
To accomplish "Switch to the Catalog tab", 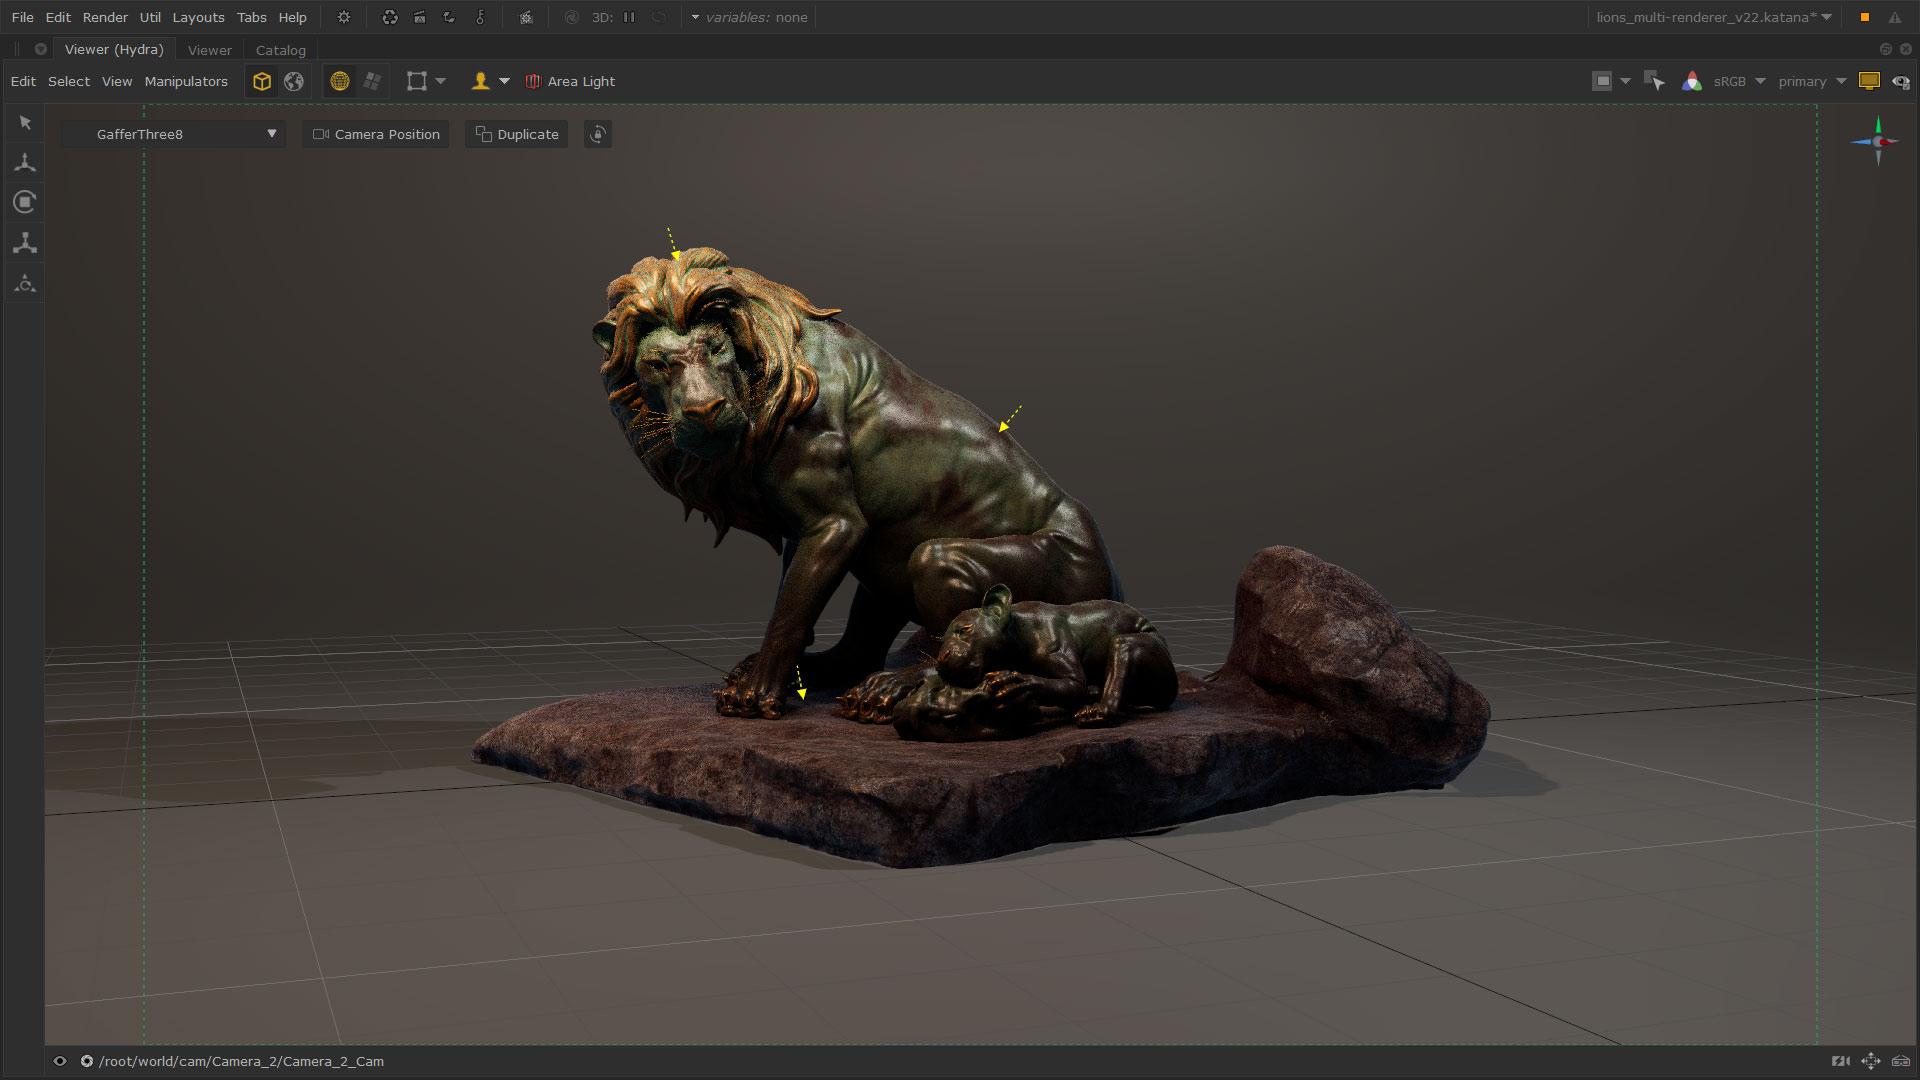I will pos(280,50).
